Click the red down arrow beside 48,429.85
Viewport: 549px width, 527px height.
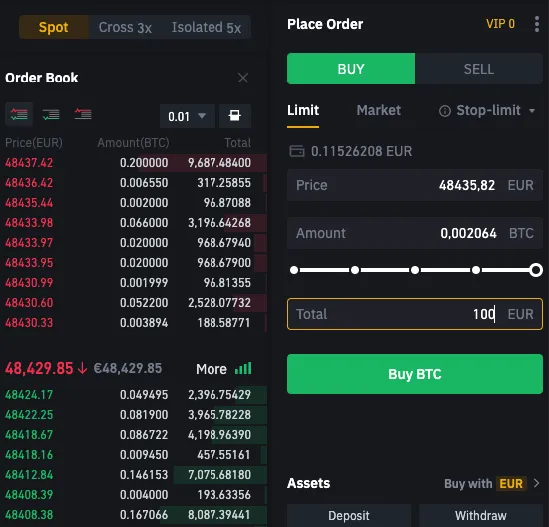coord(82,368)
